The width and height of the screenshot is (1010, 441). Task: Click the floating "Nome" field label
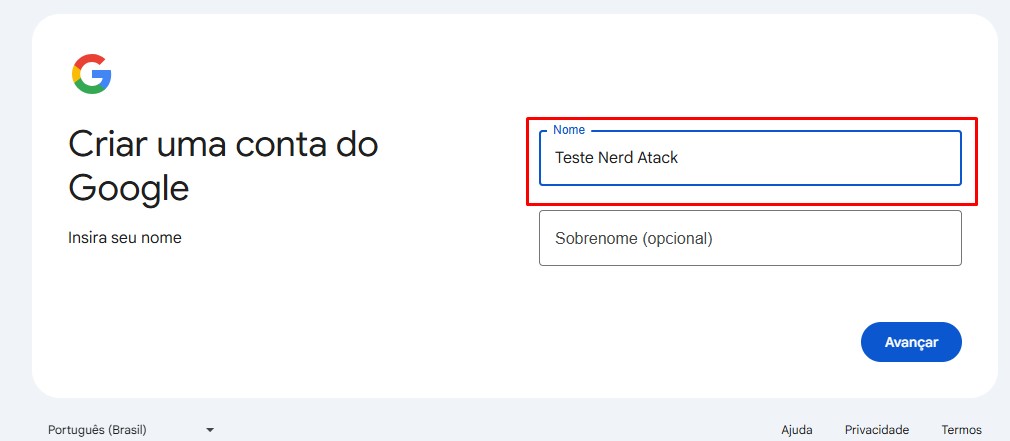coord(569,131)
